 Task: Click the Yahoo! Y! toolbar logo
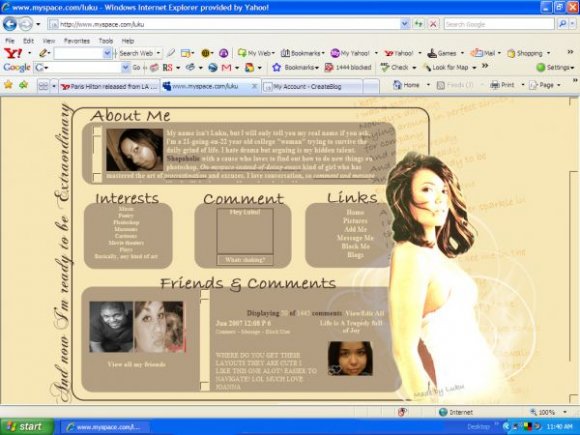(13, 53)
